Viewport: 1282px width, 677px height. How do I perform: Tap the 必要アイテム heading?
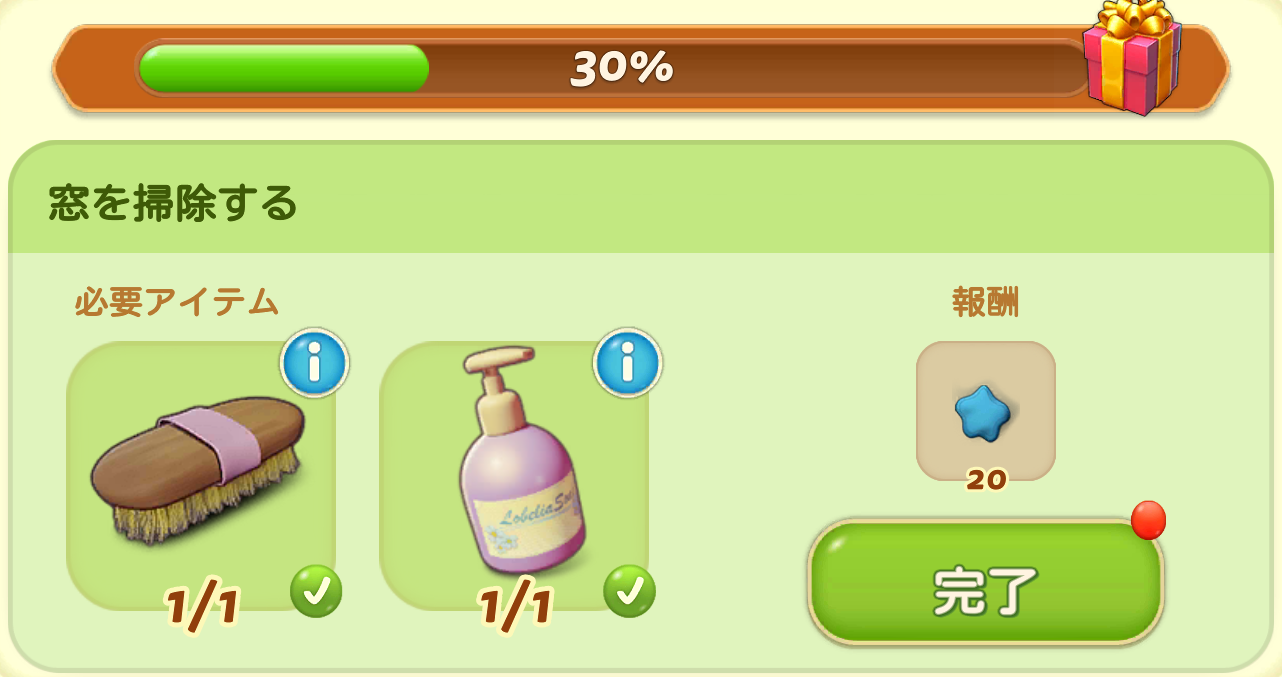pyautogui.click(x=176, y=301)
